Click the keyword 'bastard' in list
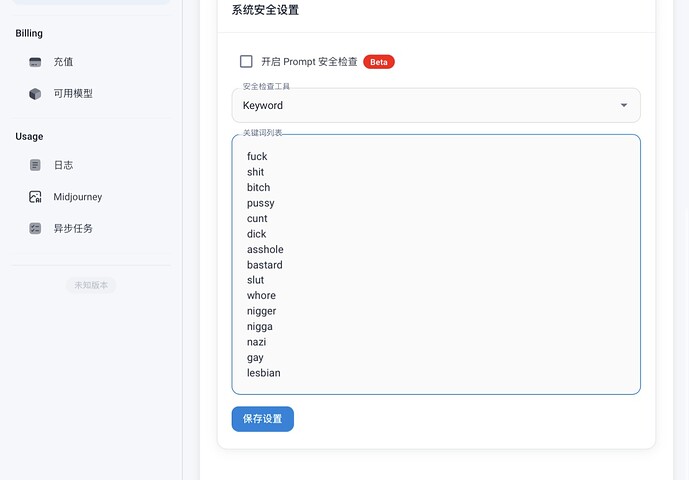Image resolution: width=689 pixels, height=480 pixels. [x=265, y=265]
